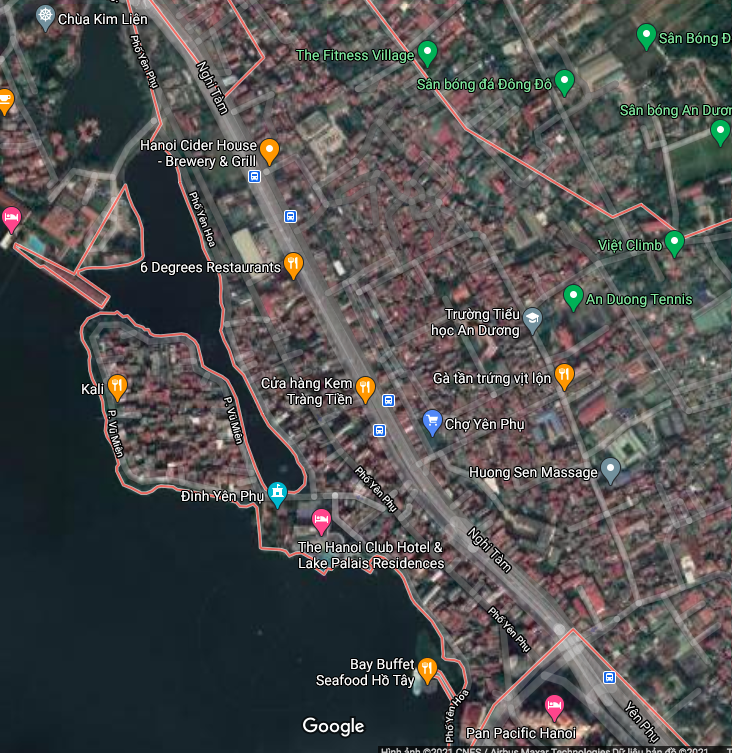Select the Chợ Yên Phụ shopping cart marker

[432, 423]
